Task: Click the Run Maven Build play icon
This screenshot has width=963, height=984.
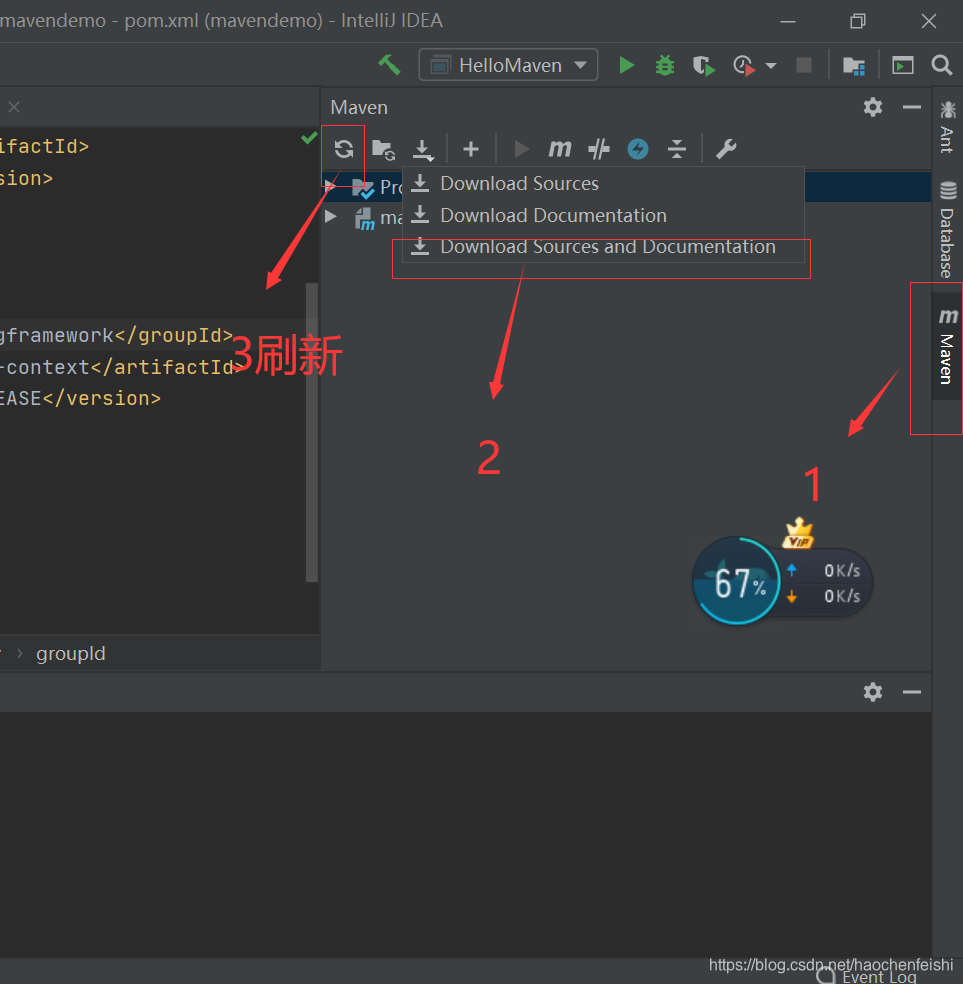Action: tap(521, 149)
